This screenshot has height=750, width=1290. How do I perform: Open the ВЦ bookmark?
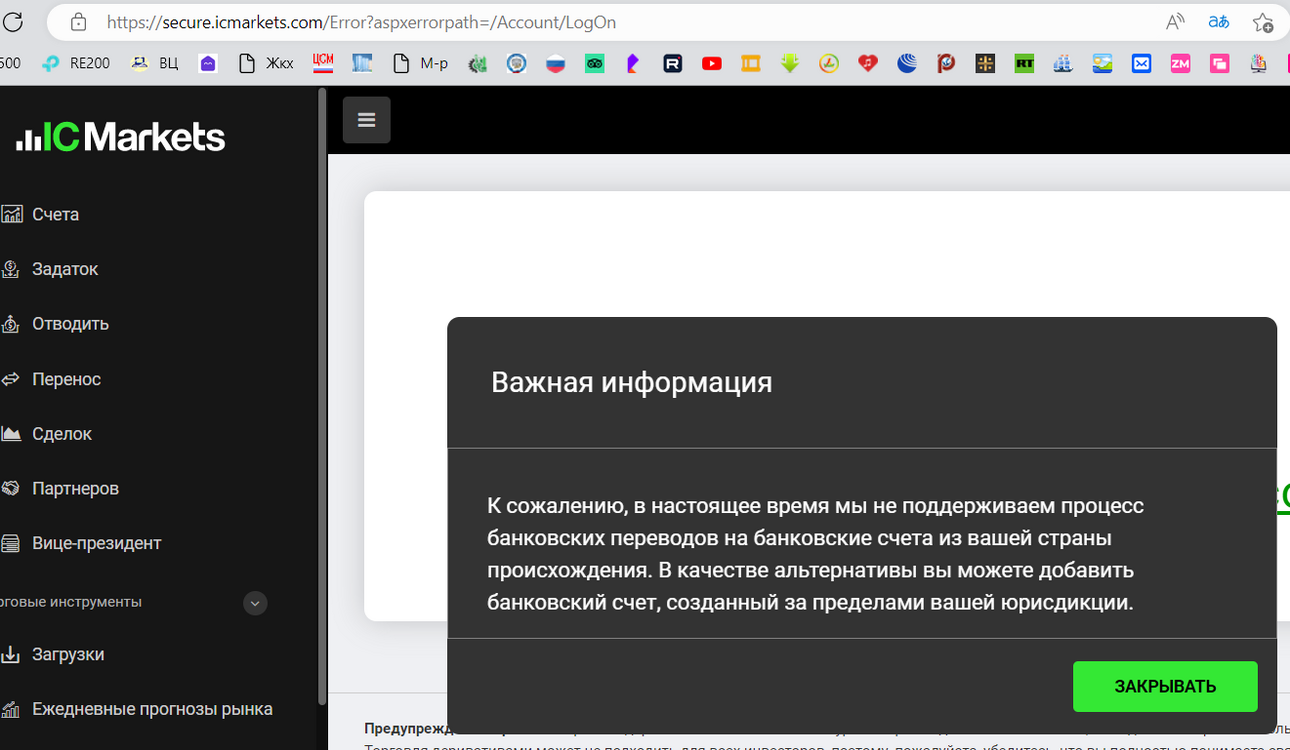pos(155,63)
